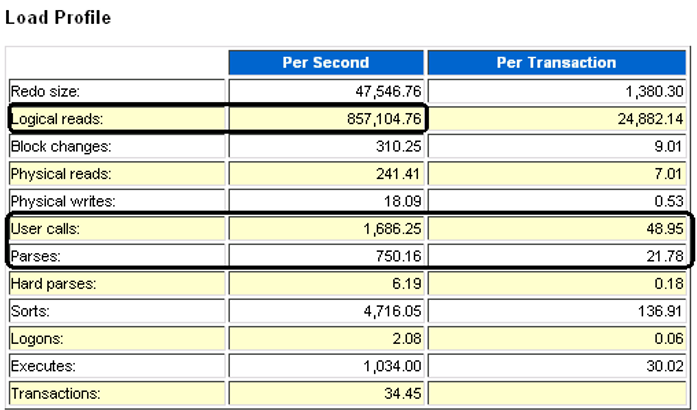Select the Executes row label
697x410 pixels.
(43, 366)
